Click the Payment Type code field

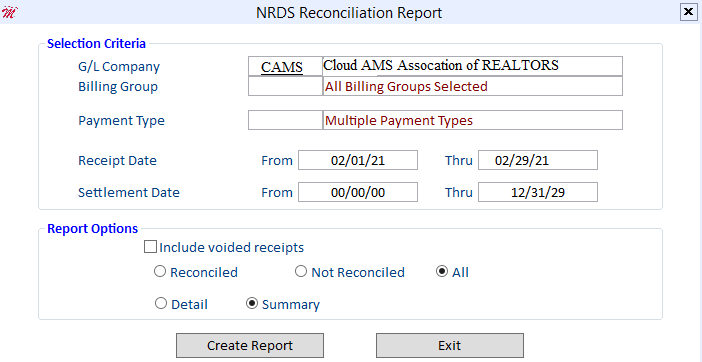285,120
